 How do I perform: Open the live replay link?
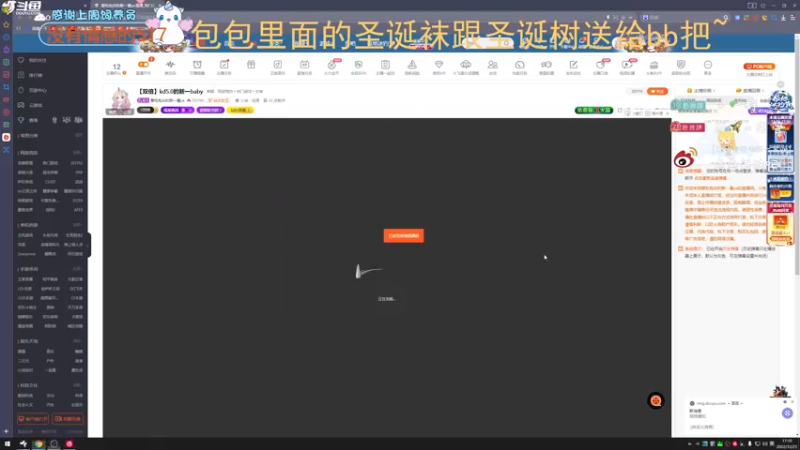[749, 91]
